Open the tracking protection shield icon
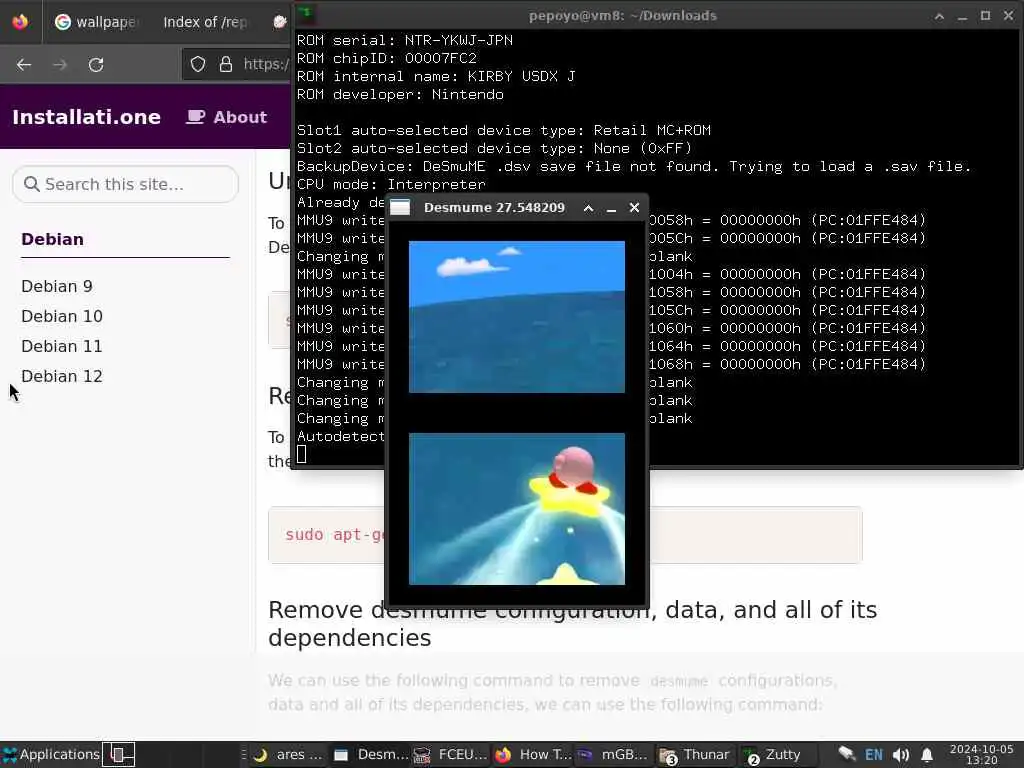The image size is (1024, 768). point(198,64)
